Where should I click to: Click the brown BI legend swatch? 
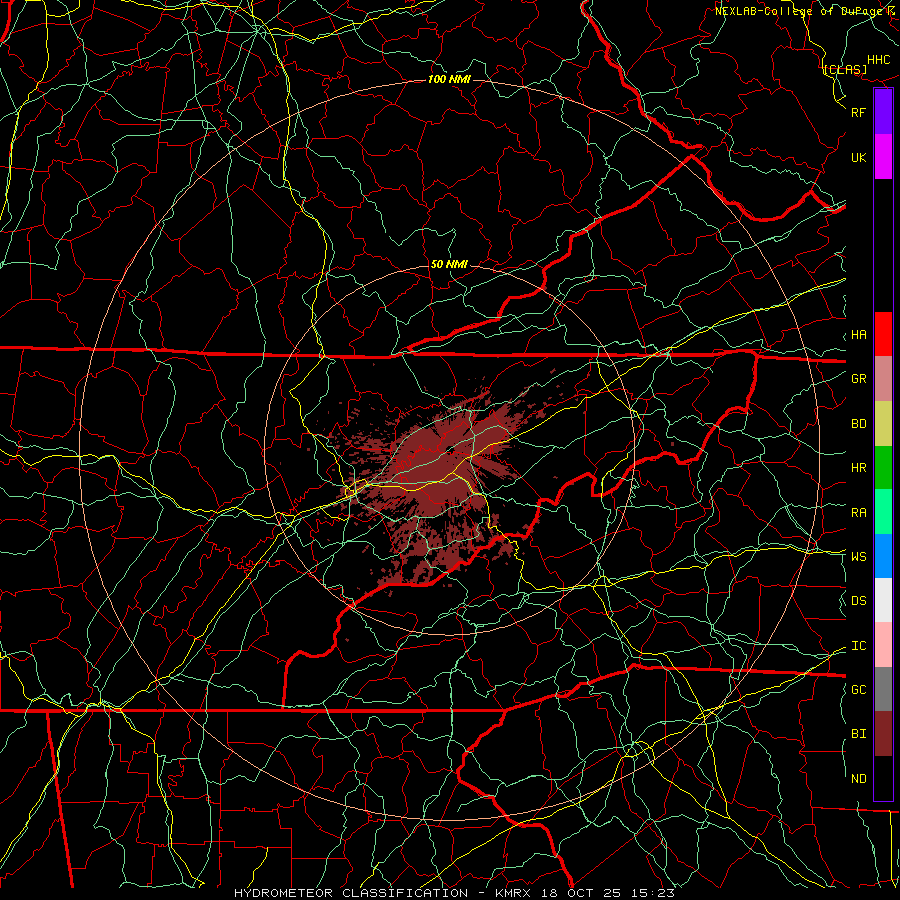[x=883, y=734]
